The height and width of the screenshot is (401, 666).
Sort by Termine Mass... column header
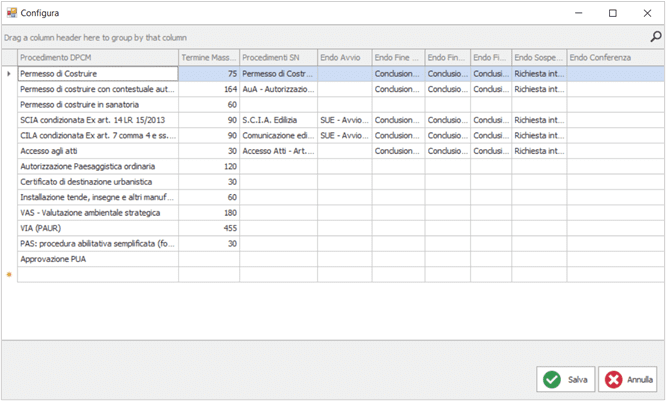(209, 57)
